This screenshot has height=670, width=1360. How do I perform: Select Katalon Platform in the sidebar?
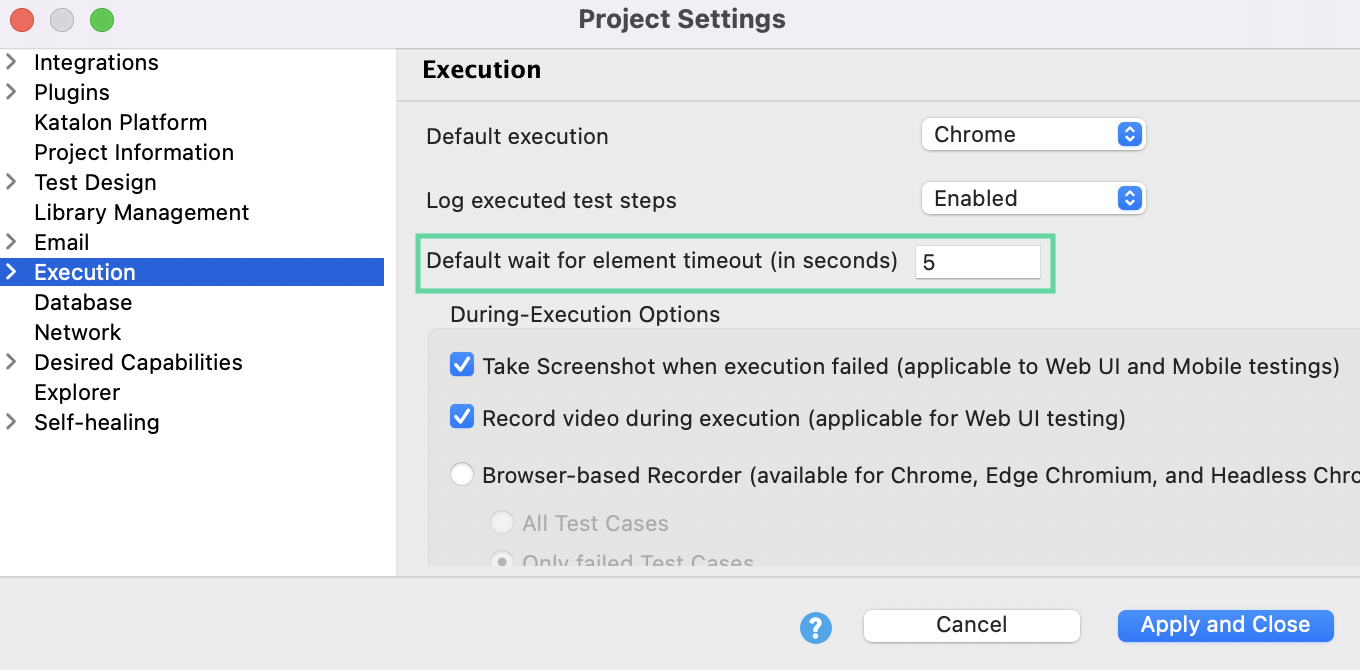(120, 122)
